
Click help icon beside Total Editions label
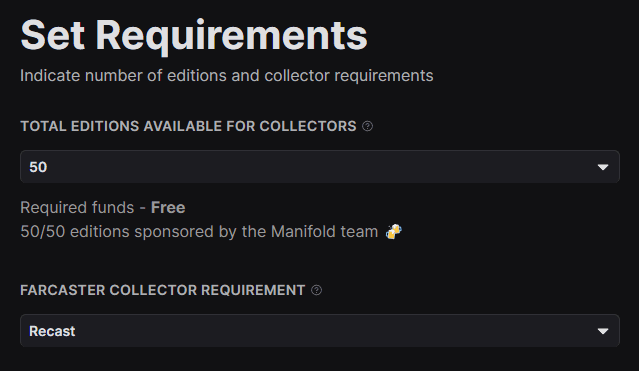[367, 126]
